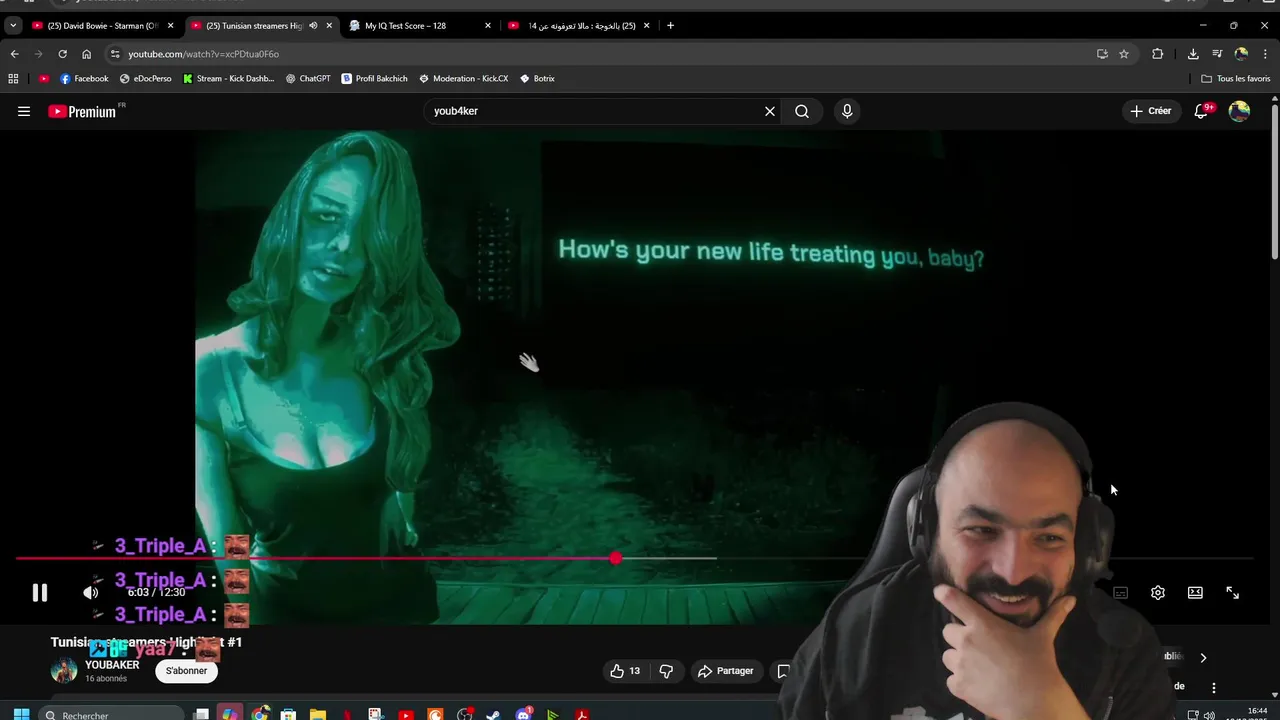Open the YouTube account avatar menu
Screen dimensions: 1280x720
click(x=1239, y=111)
